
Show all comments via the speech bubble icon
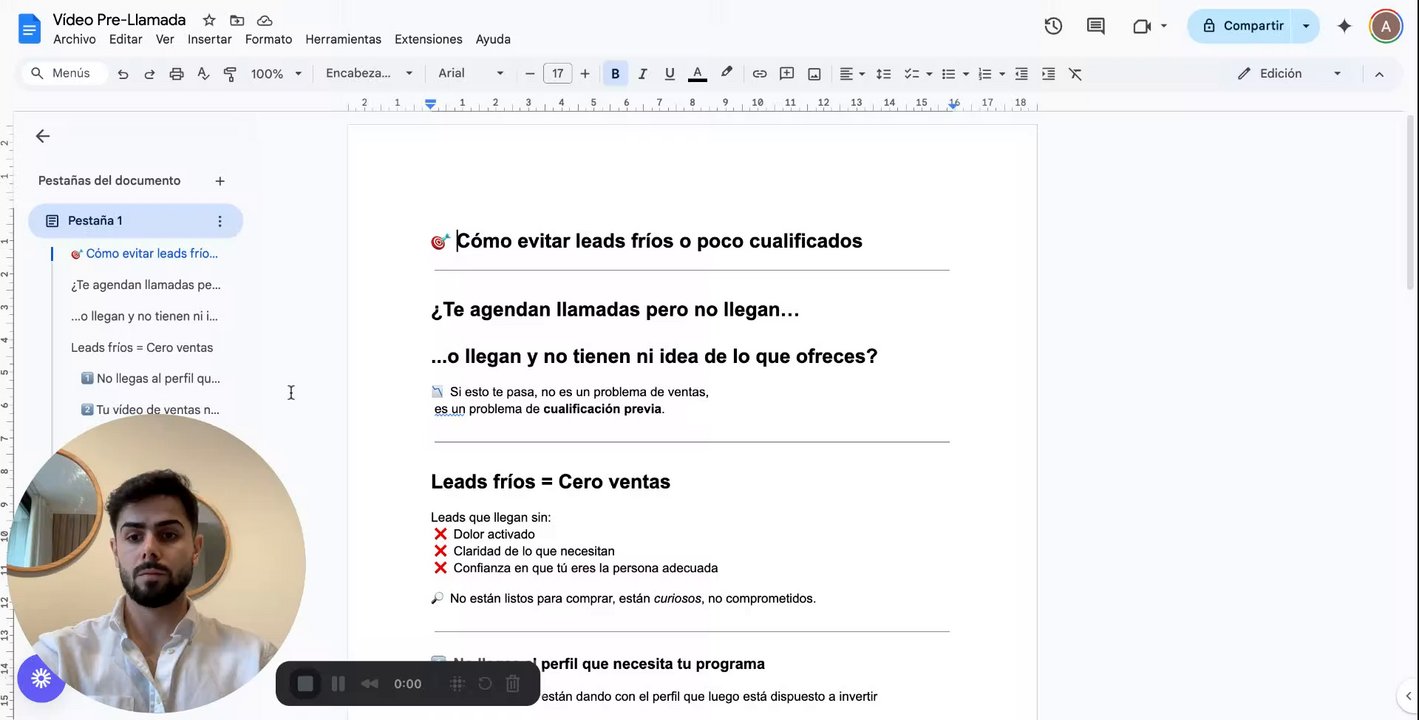(1096, 26)
